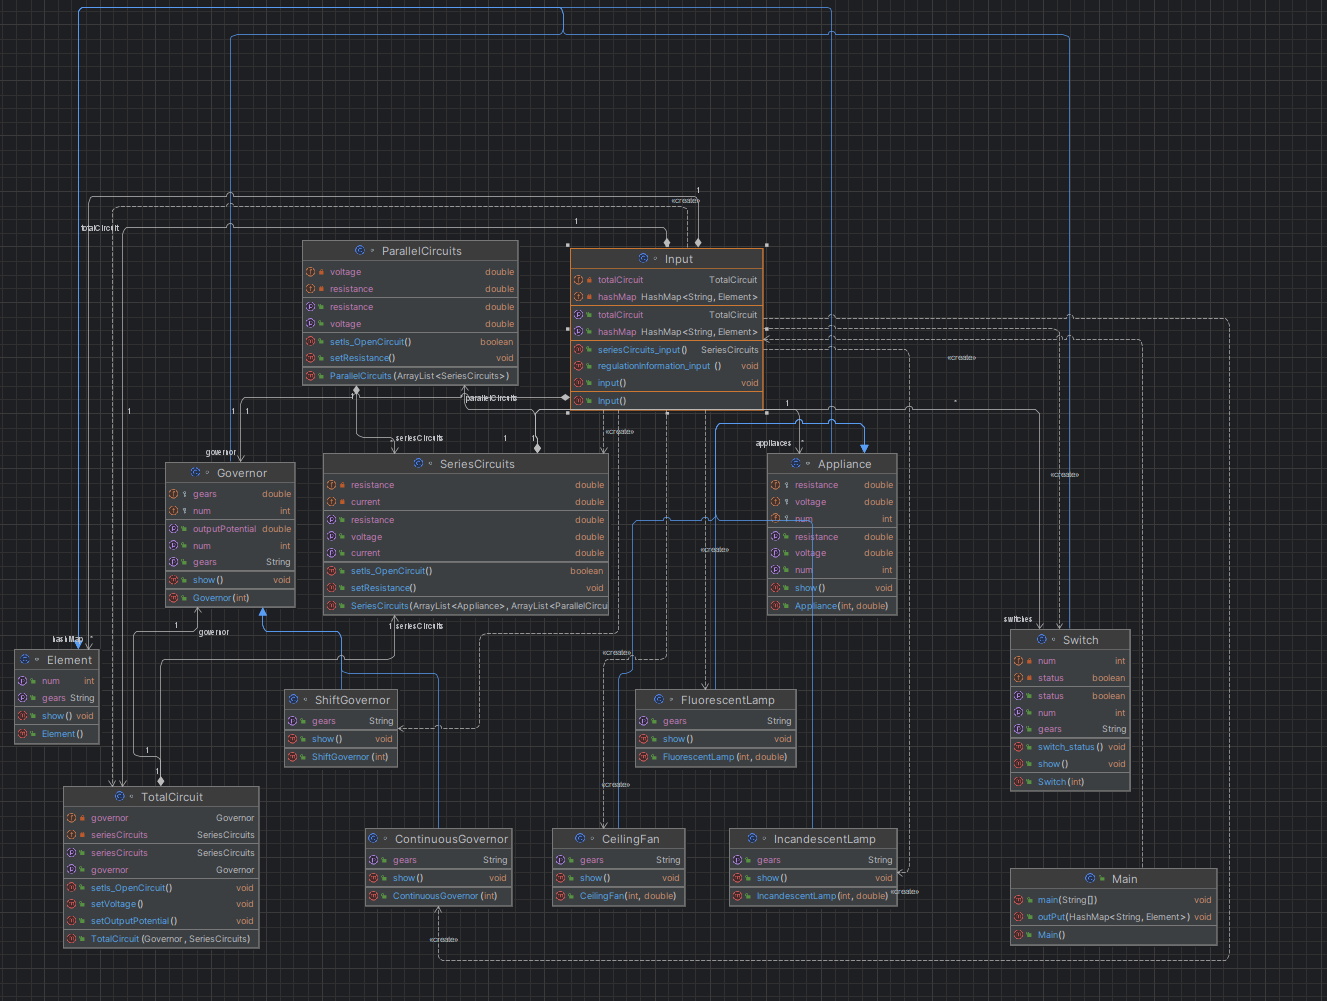
Task: Click Switch(int) constructor row
Action: pyautogui.click(x=1070, y=782)
